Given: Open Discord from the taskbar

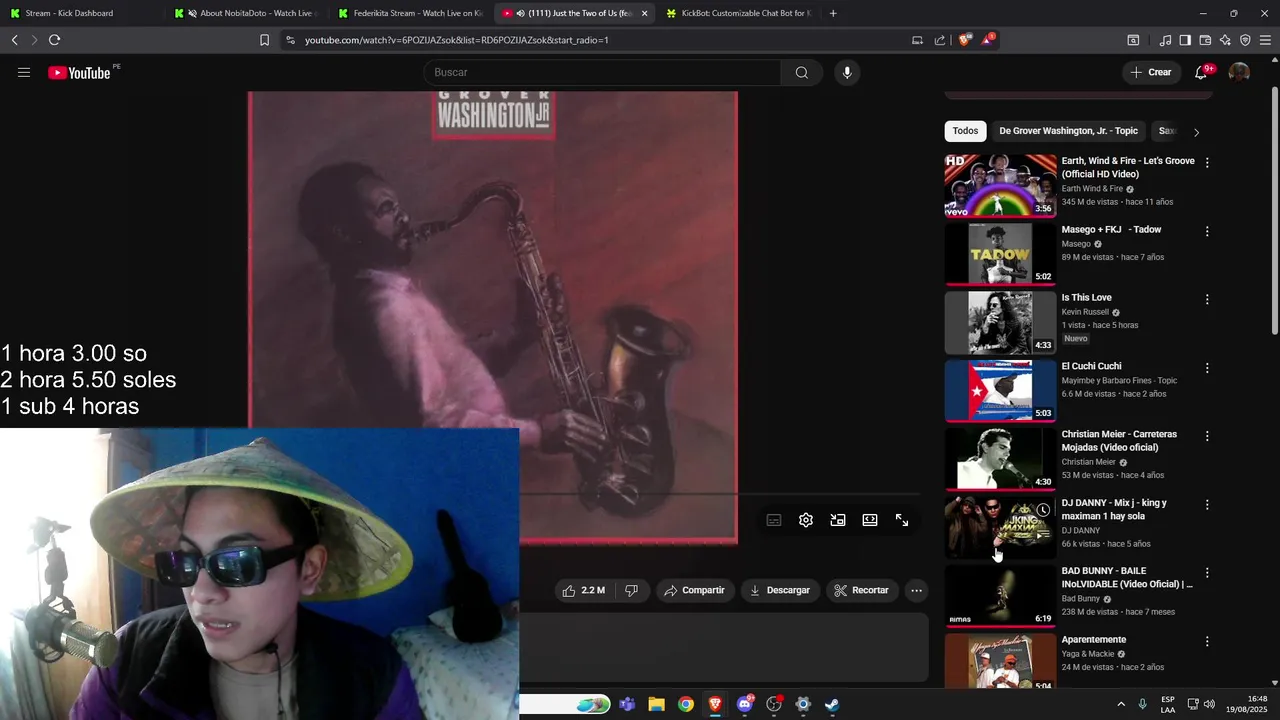Looking at the screenshot, I should (x=744, y=704).
